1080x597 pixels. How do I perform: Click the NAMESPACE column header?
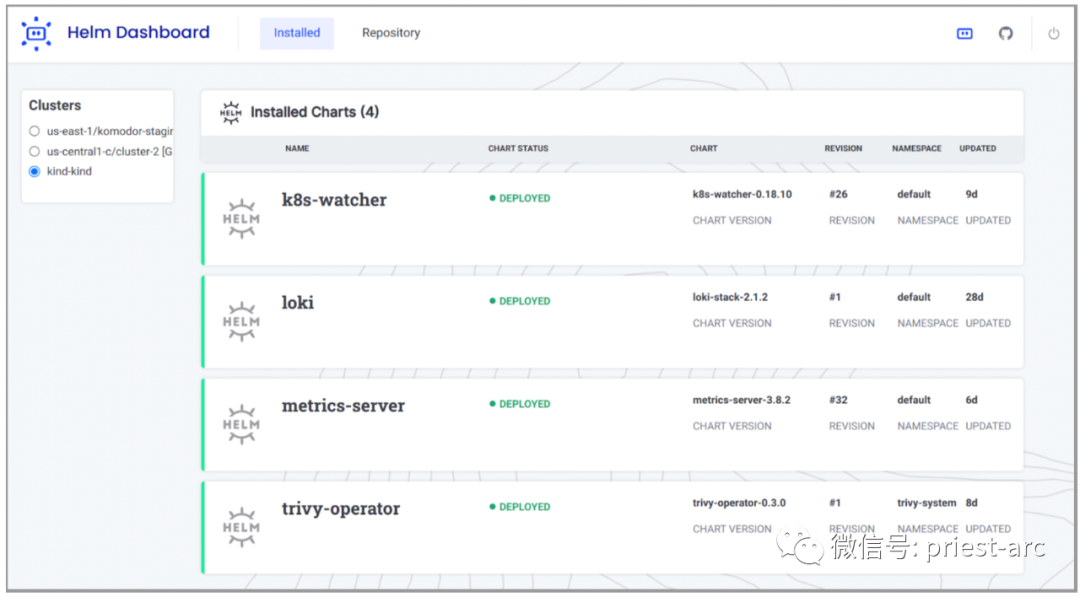916,149
